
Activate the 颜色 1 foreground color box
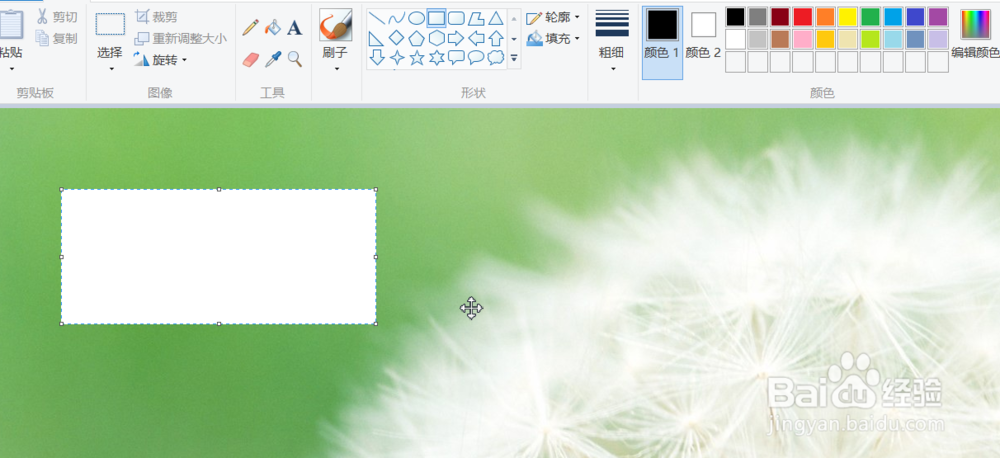coord(662,42)
